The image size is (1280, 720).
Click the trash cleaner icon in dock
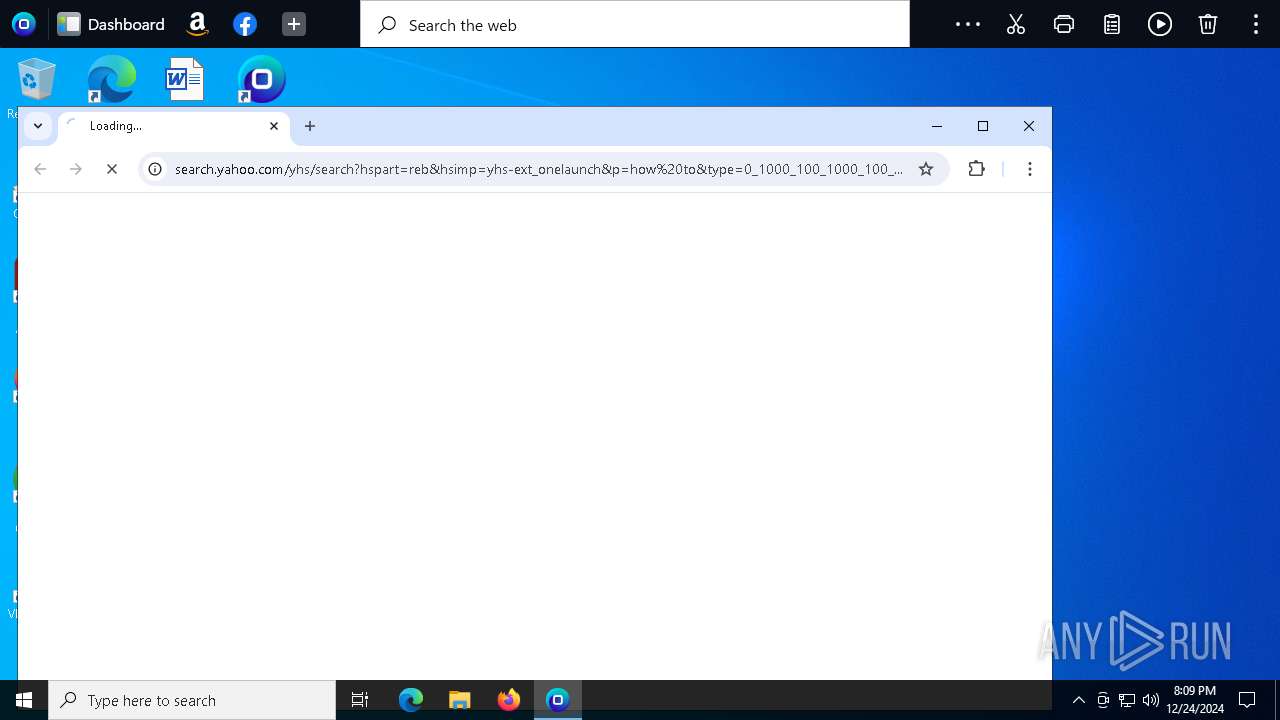[x=1208, y=24]
